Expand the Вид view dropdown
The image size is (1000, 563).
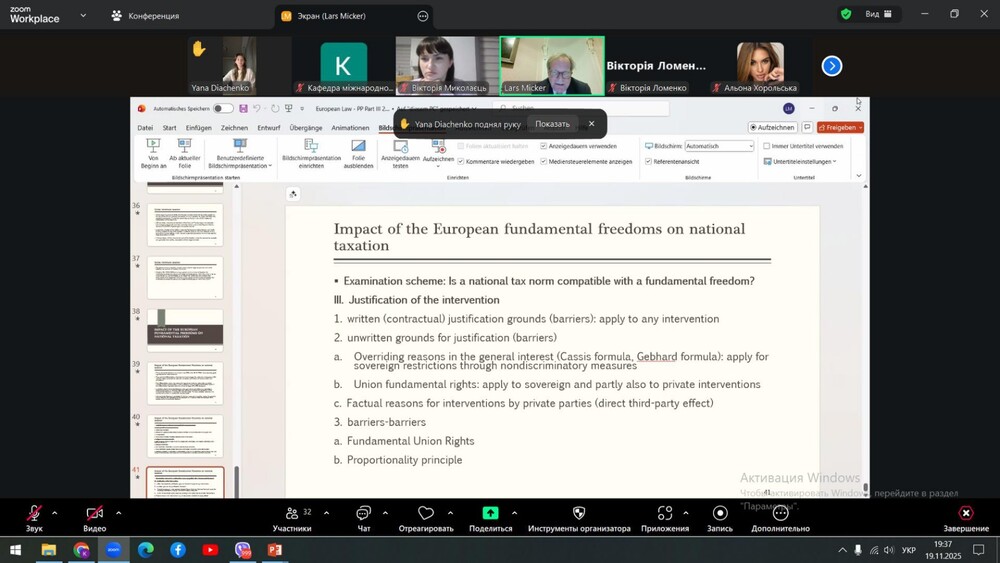(x=879, y=14)
